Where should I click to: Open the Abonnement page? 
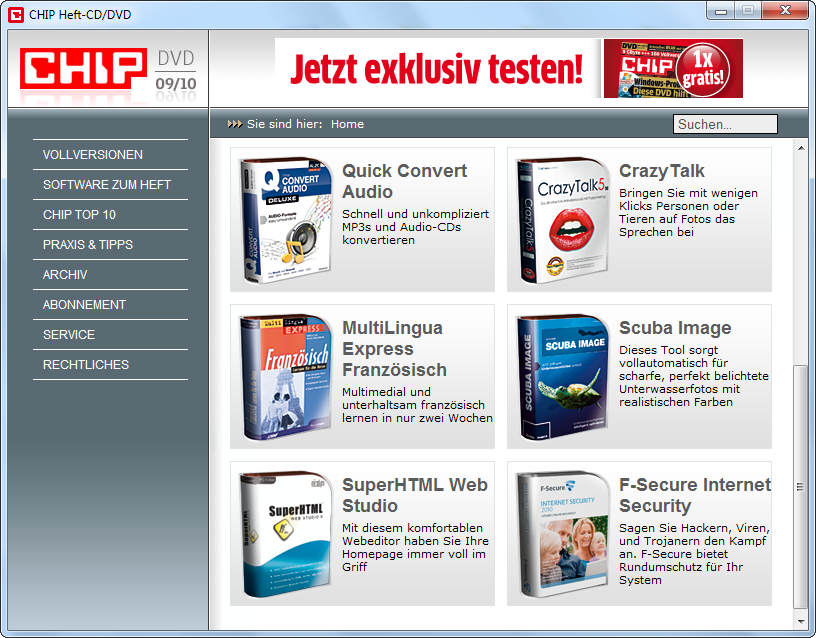(84, 305)
